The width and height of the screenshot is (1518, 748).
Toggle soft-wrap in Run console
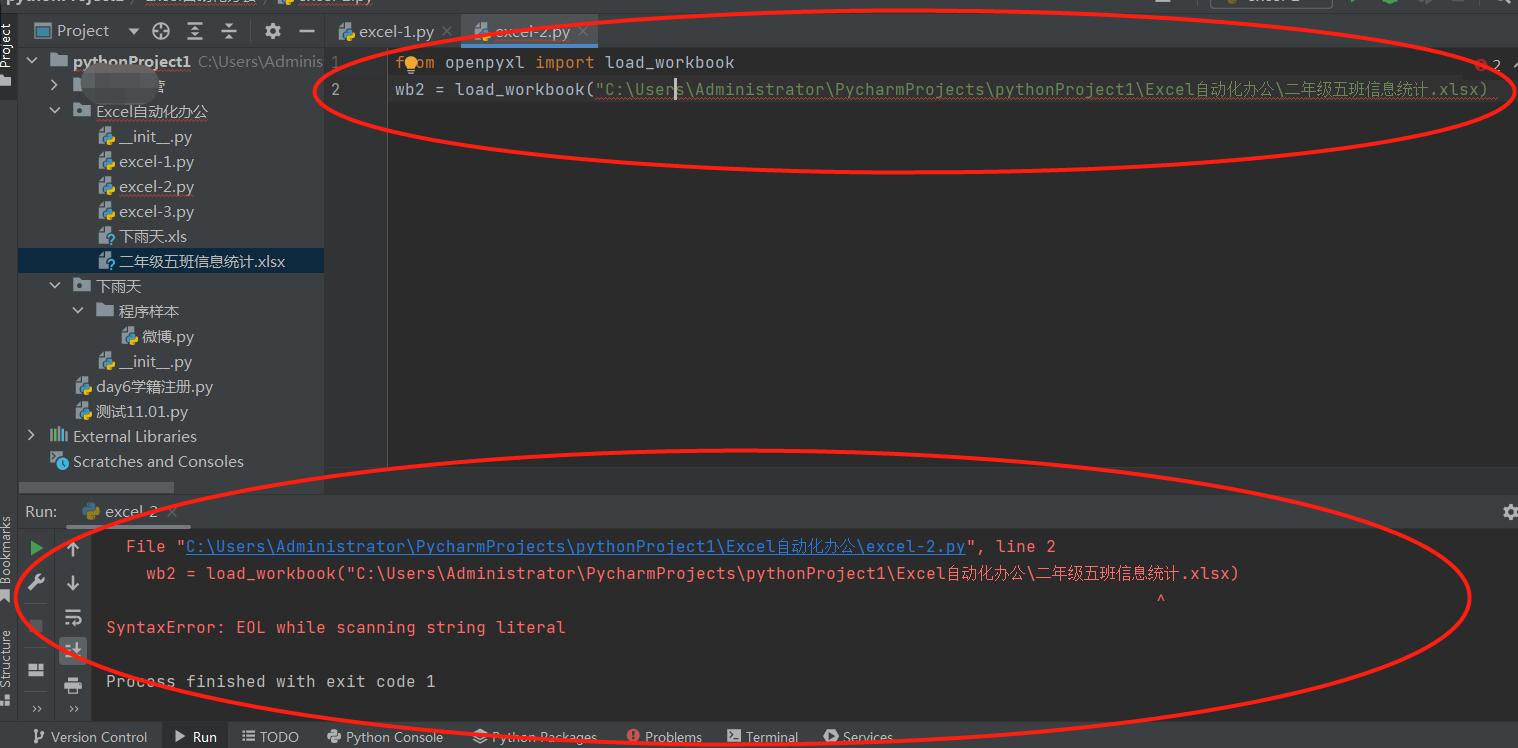(x=73, y=617)
